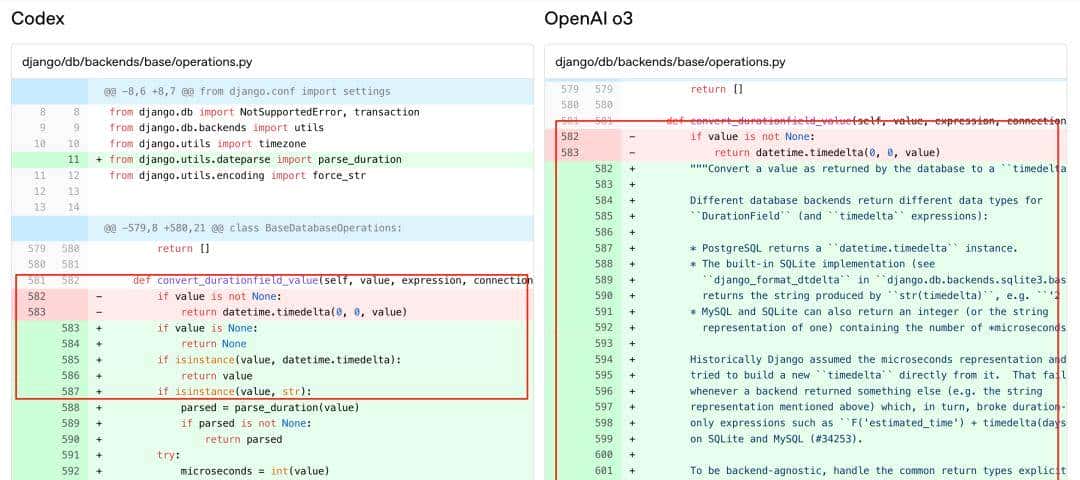Click the plus marker beside the PostgreSQL comment line

632,248
